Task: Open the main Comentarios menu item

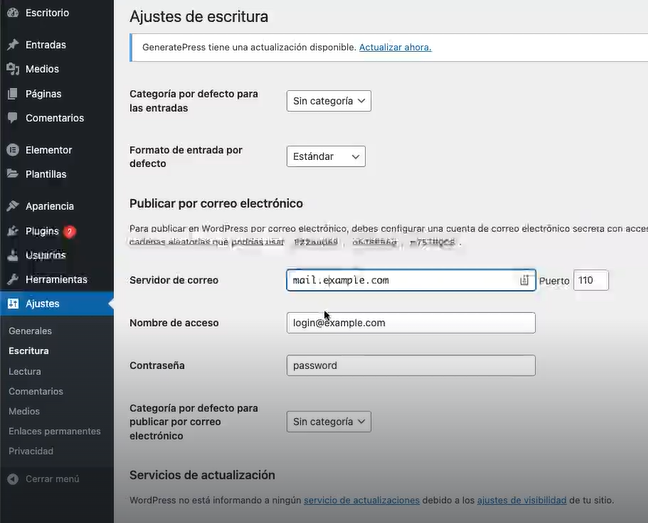Action: pos(57,118)
